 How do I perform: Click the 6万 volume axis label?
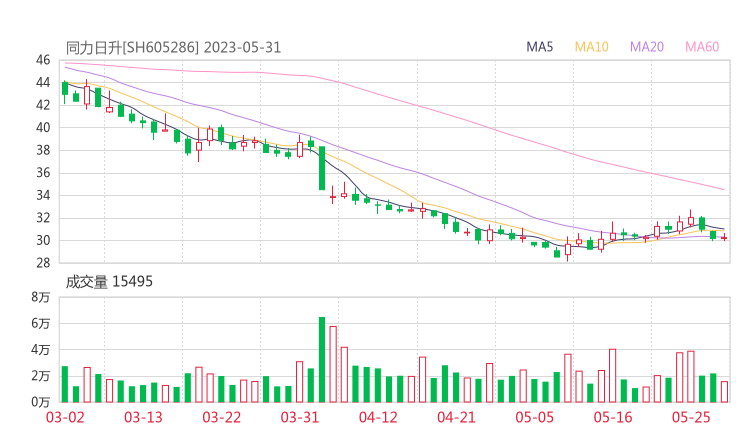tap(41, 323)
